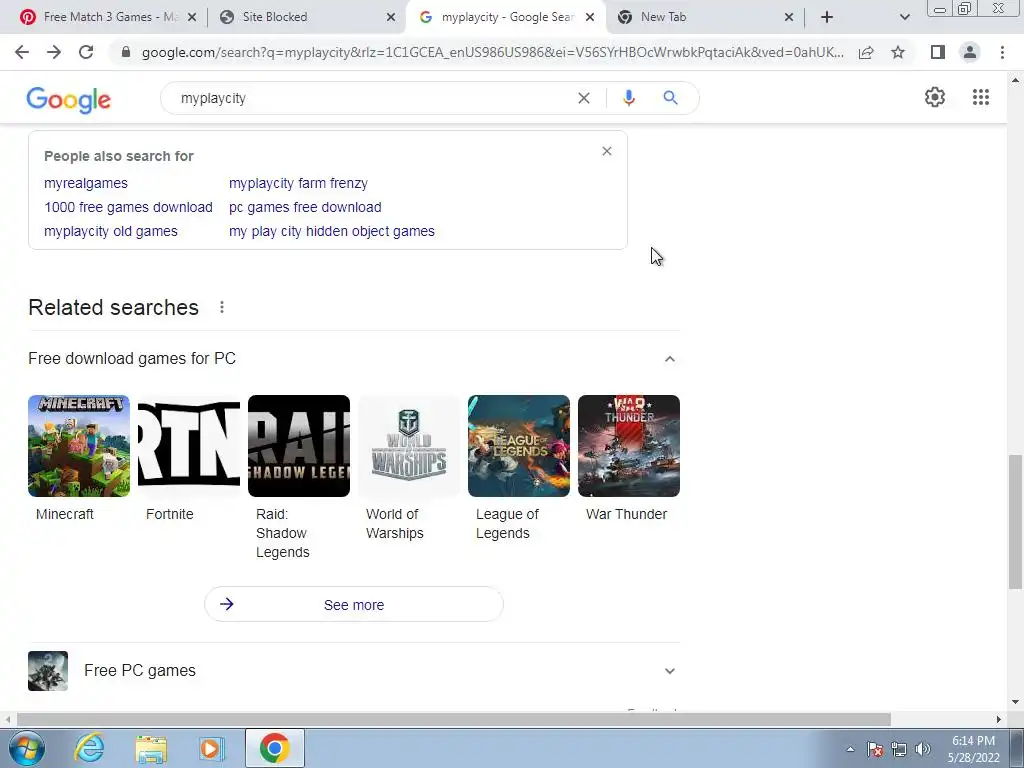The height and width of the screenshot is (768, 1024).
Task: Open the Action Center flag icon
Action: tap(875, 749)
